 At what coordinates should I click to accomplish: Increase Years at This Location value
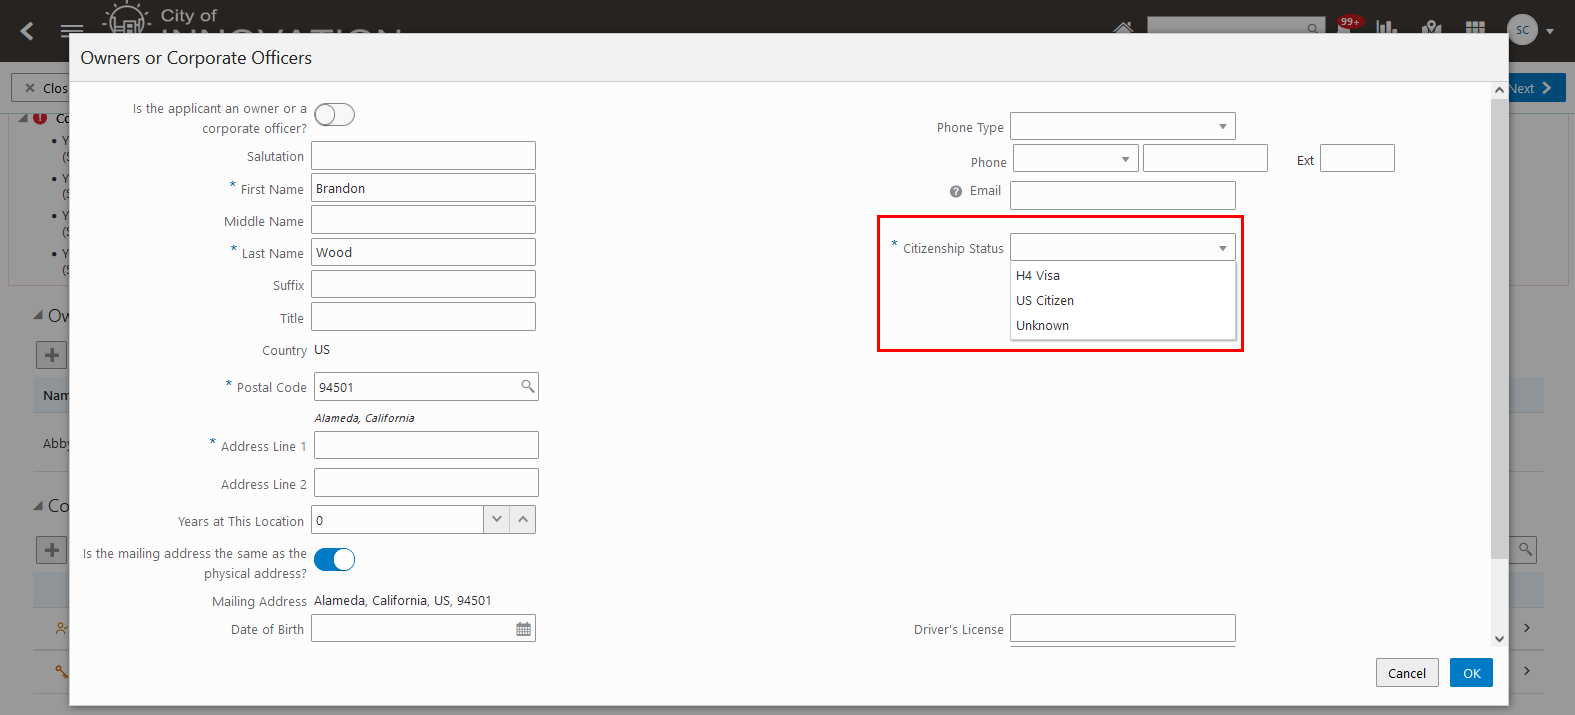[x=523, y=520]
